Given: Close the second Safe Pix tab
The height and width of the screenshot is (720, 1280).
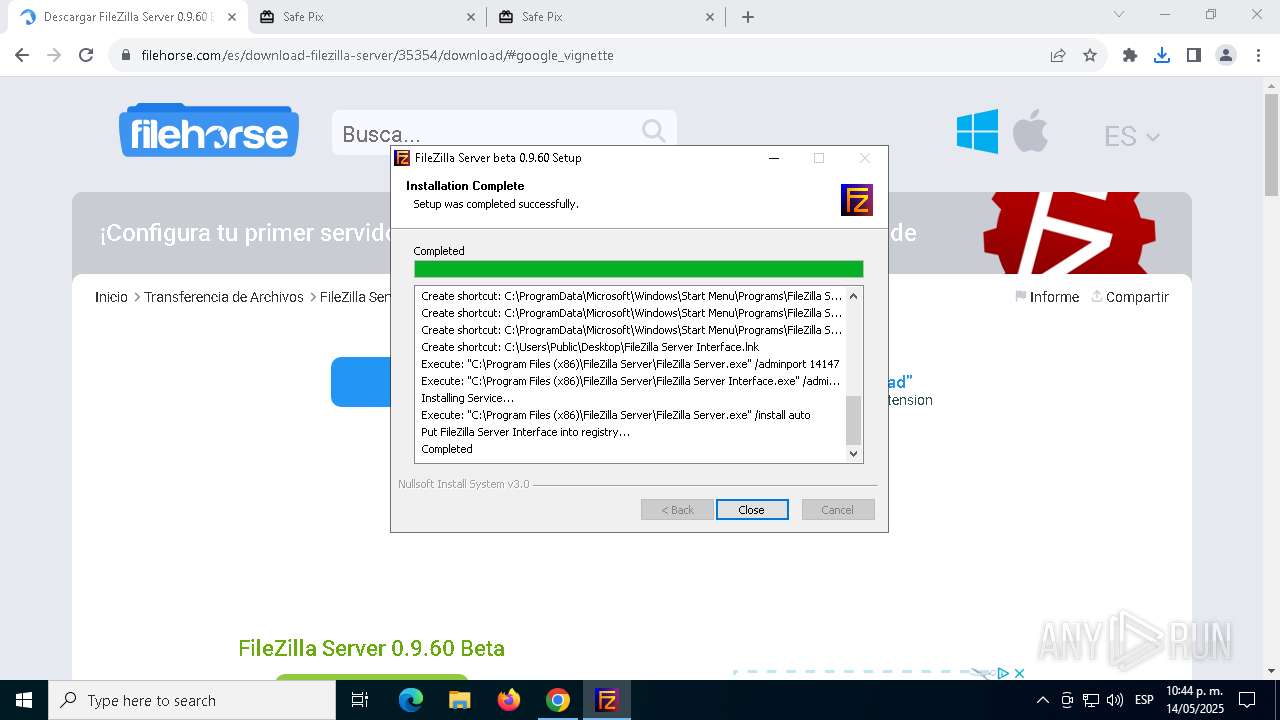Looking at the screenshot, I should pos(711,17).
